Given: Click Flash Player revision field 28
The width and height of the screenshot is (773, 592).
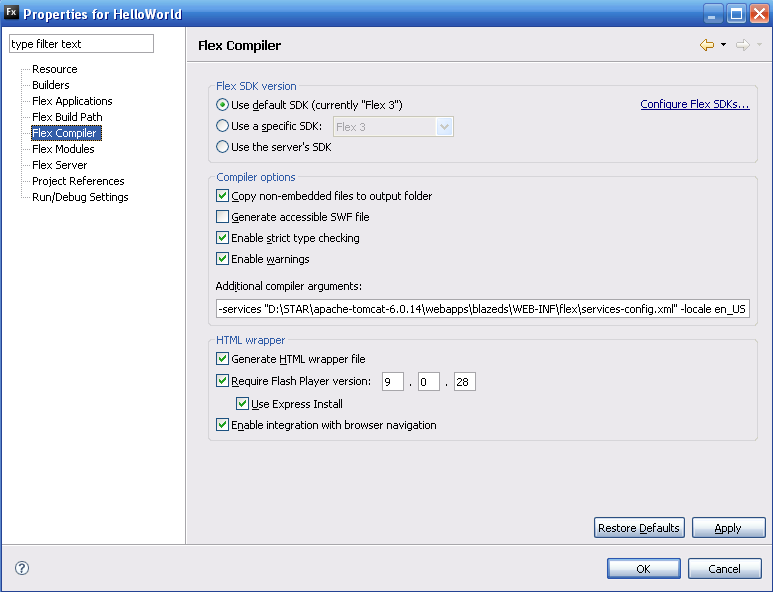Looking at the screenshot, I should point(465,382).
